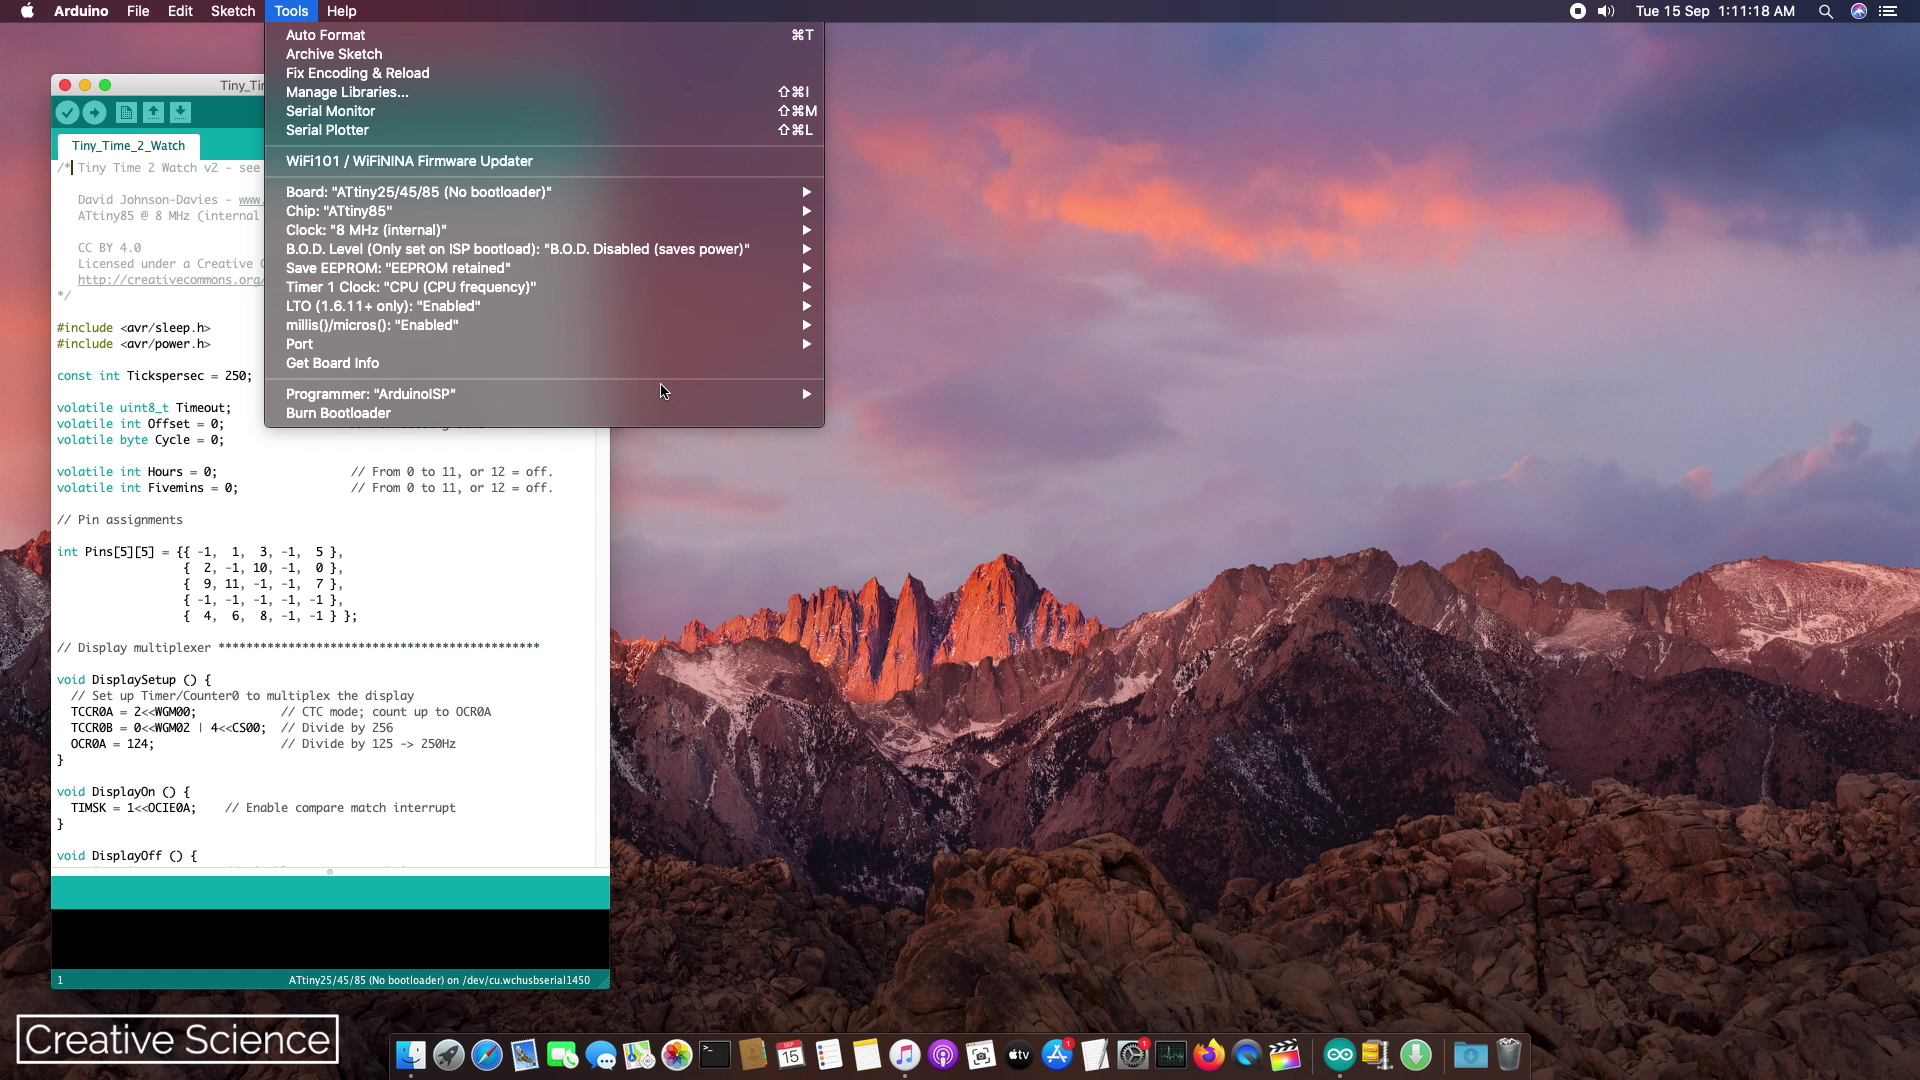
Task: Click the Verify checkmark button in Arduino toolbar
Action: pyautogui.click(x=67, y=113)
